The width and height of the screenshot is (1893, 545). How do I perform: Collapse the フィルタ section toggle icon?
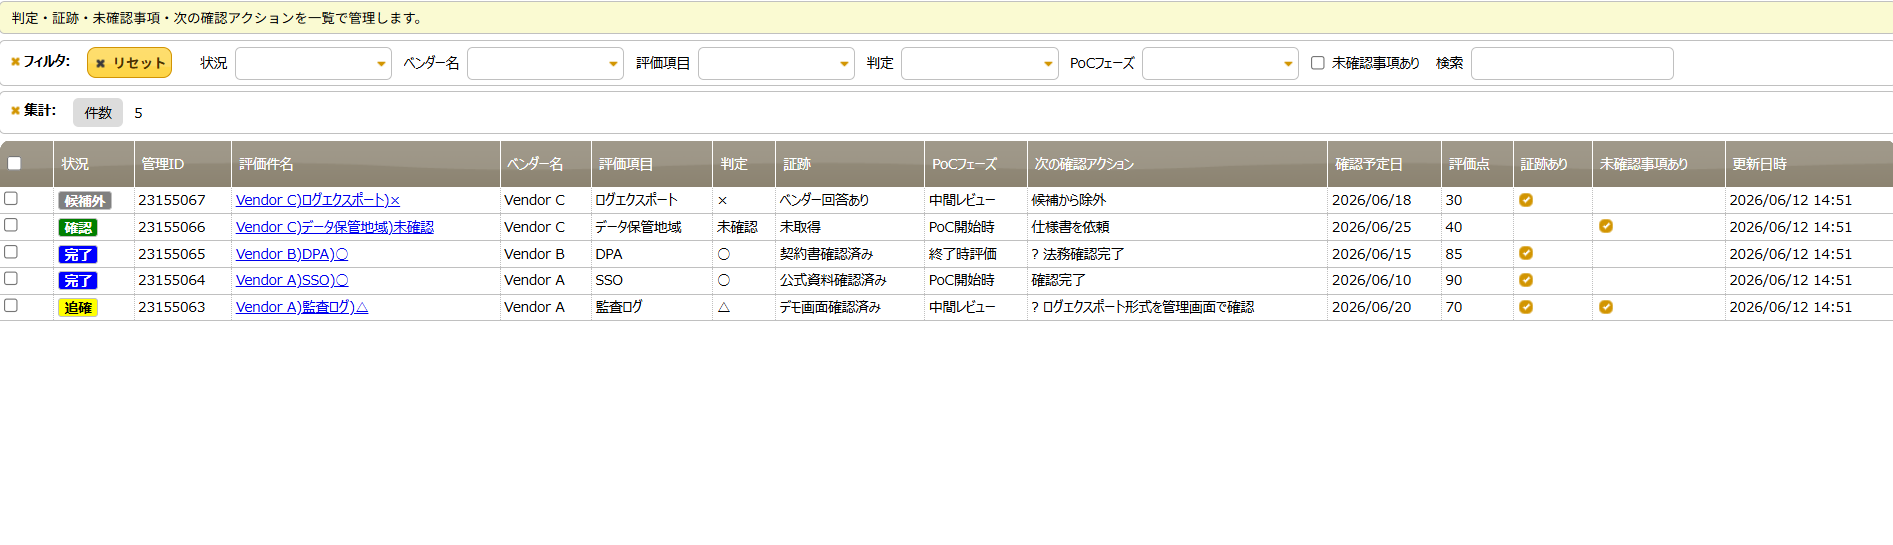click(15, 62)
